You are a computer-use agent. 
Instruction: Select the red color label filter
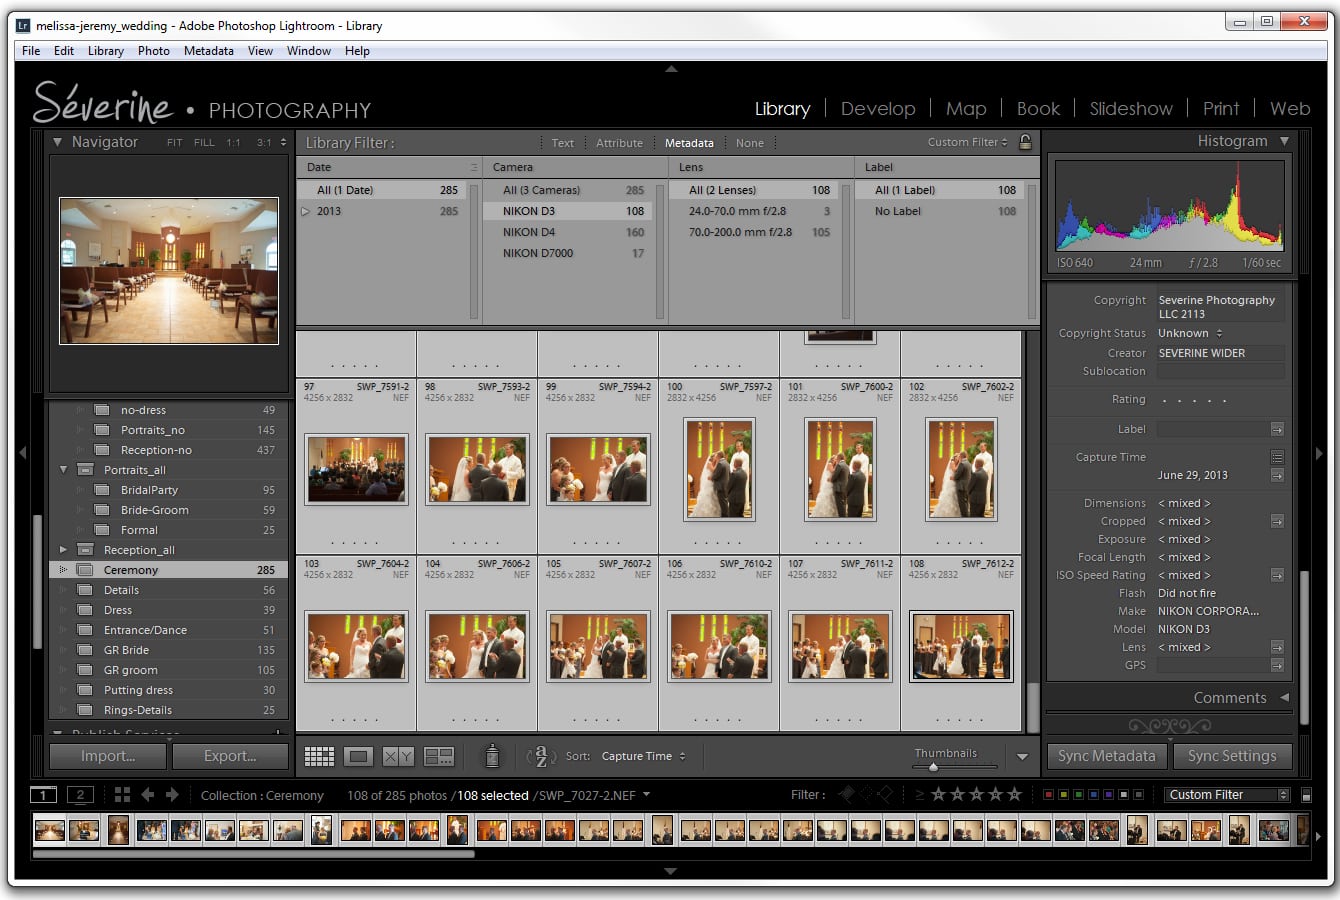pyautogui.click(x=1048, y=793)
